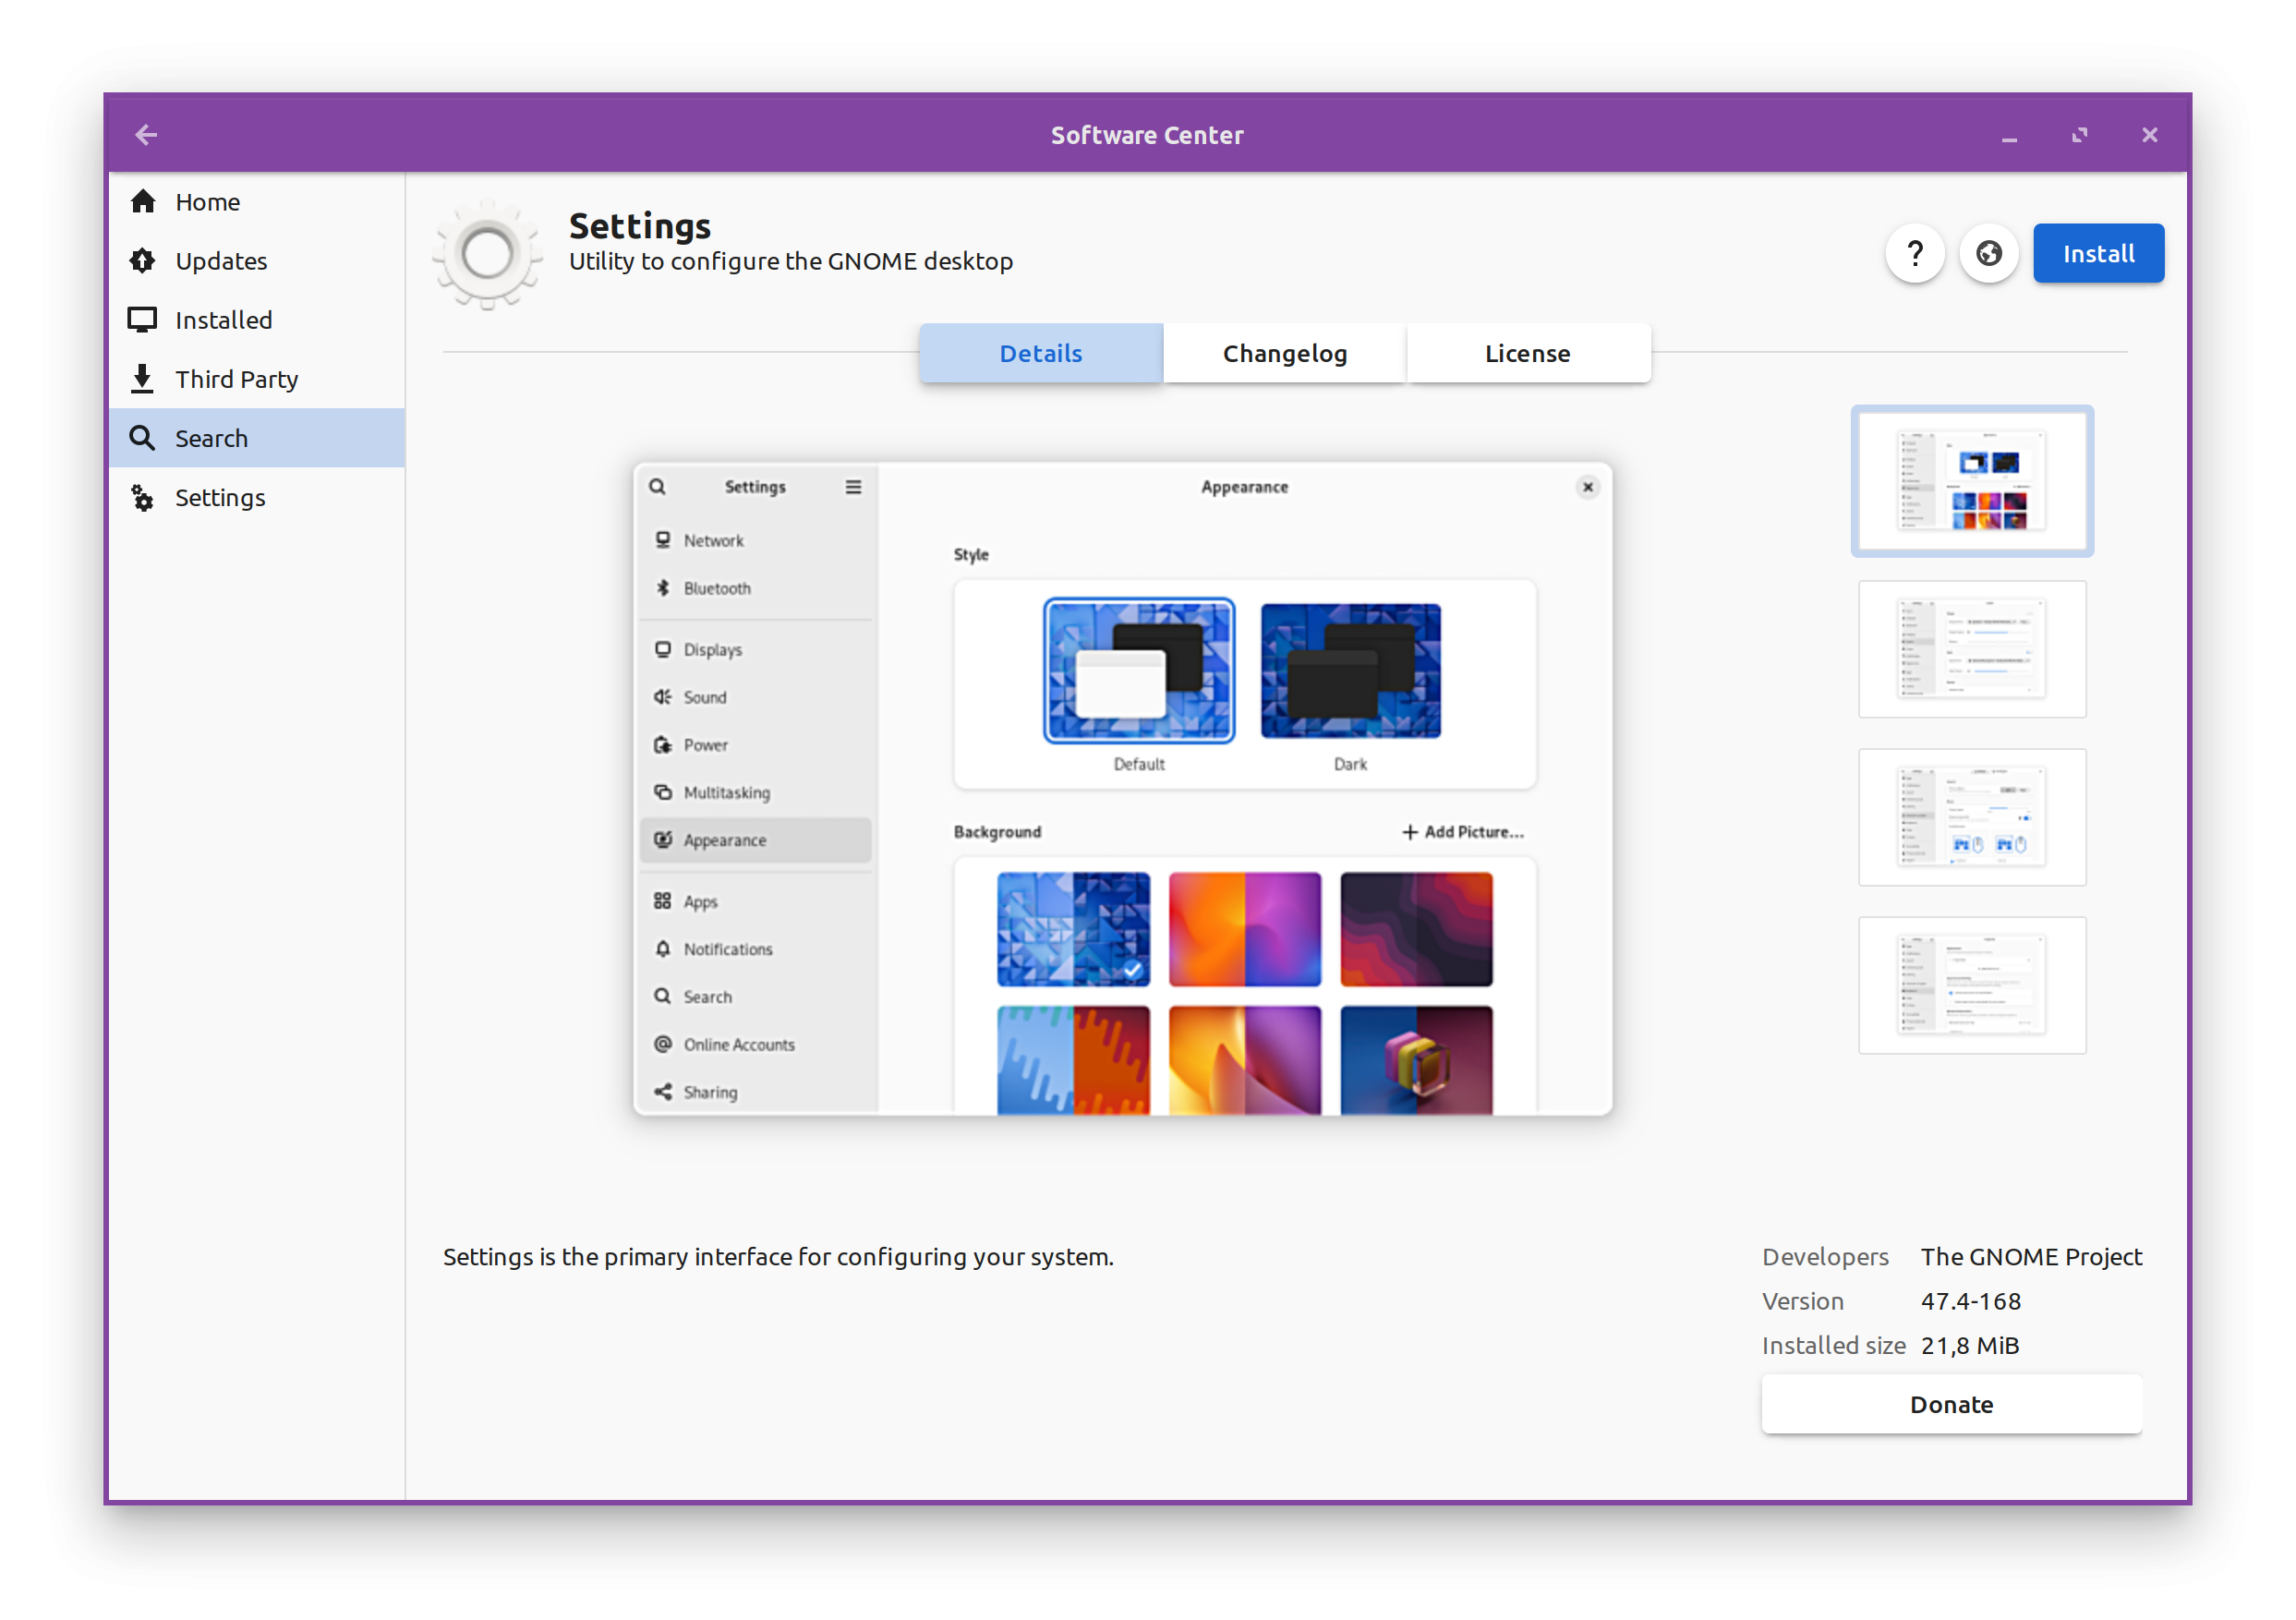Open Home from the sidebar
This screenshot has height=1620, width=2296.
click(207, 202)
